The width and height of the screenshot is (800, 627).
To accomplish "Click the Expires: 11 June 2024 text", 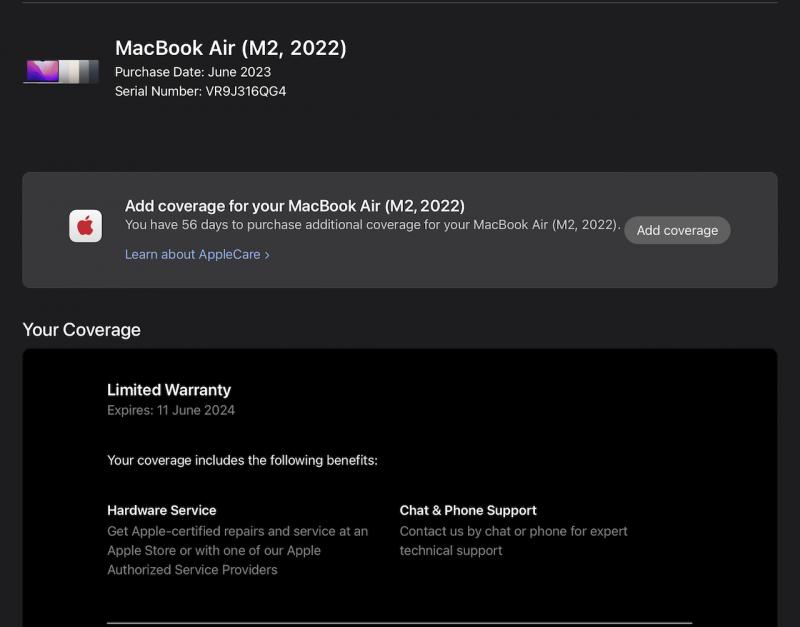I will tap(171, 410).
